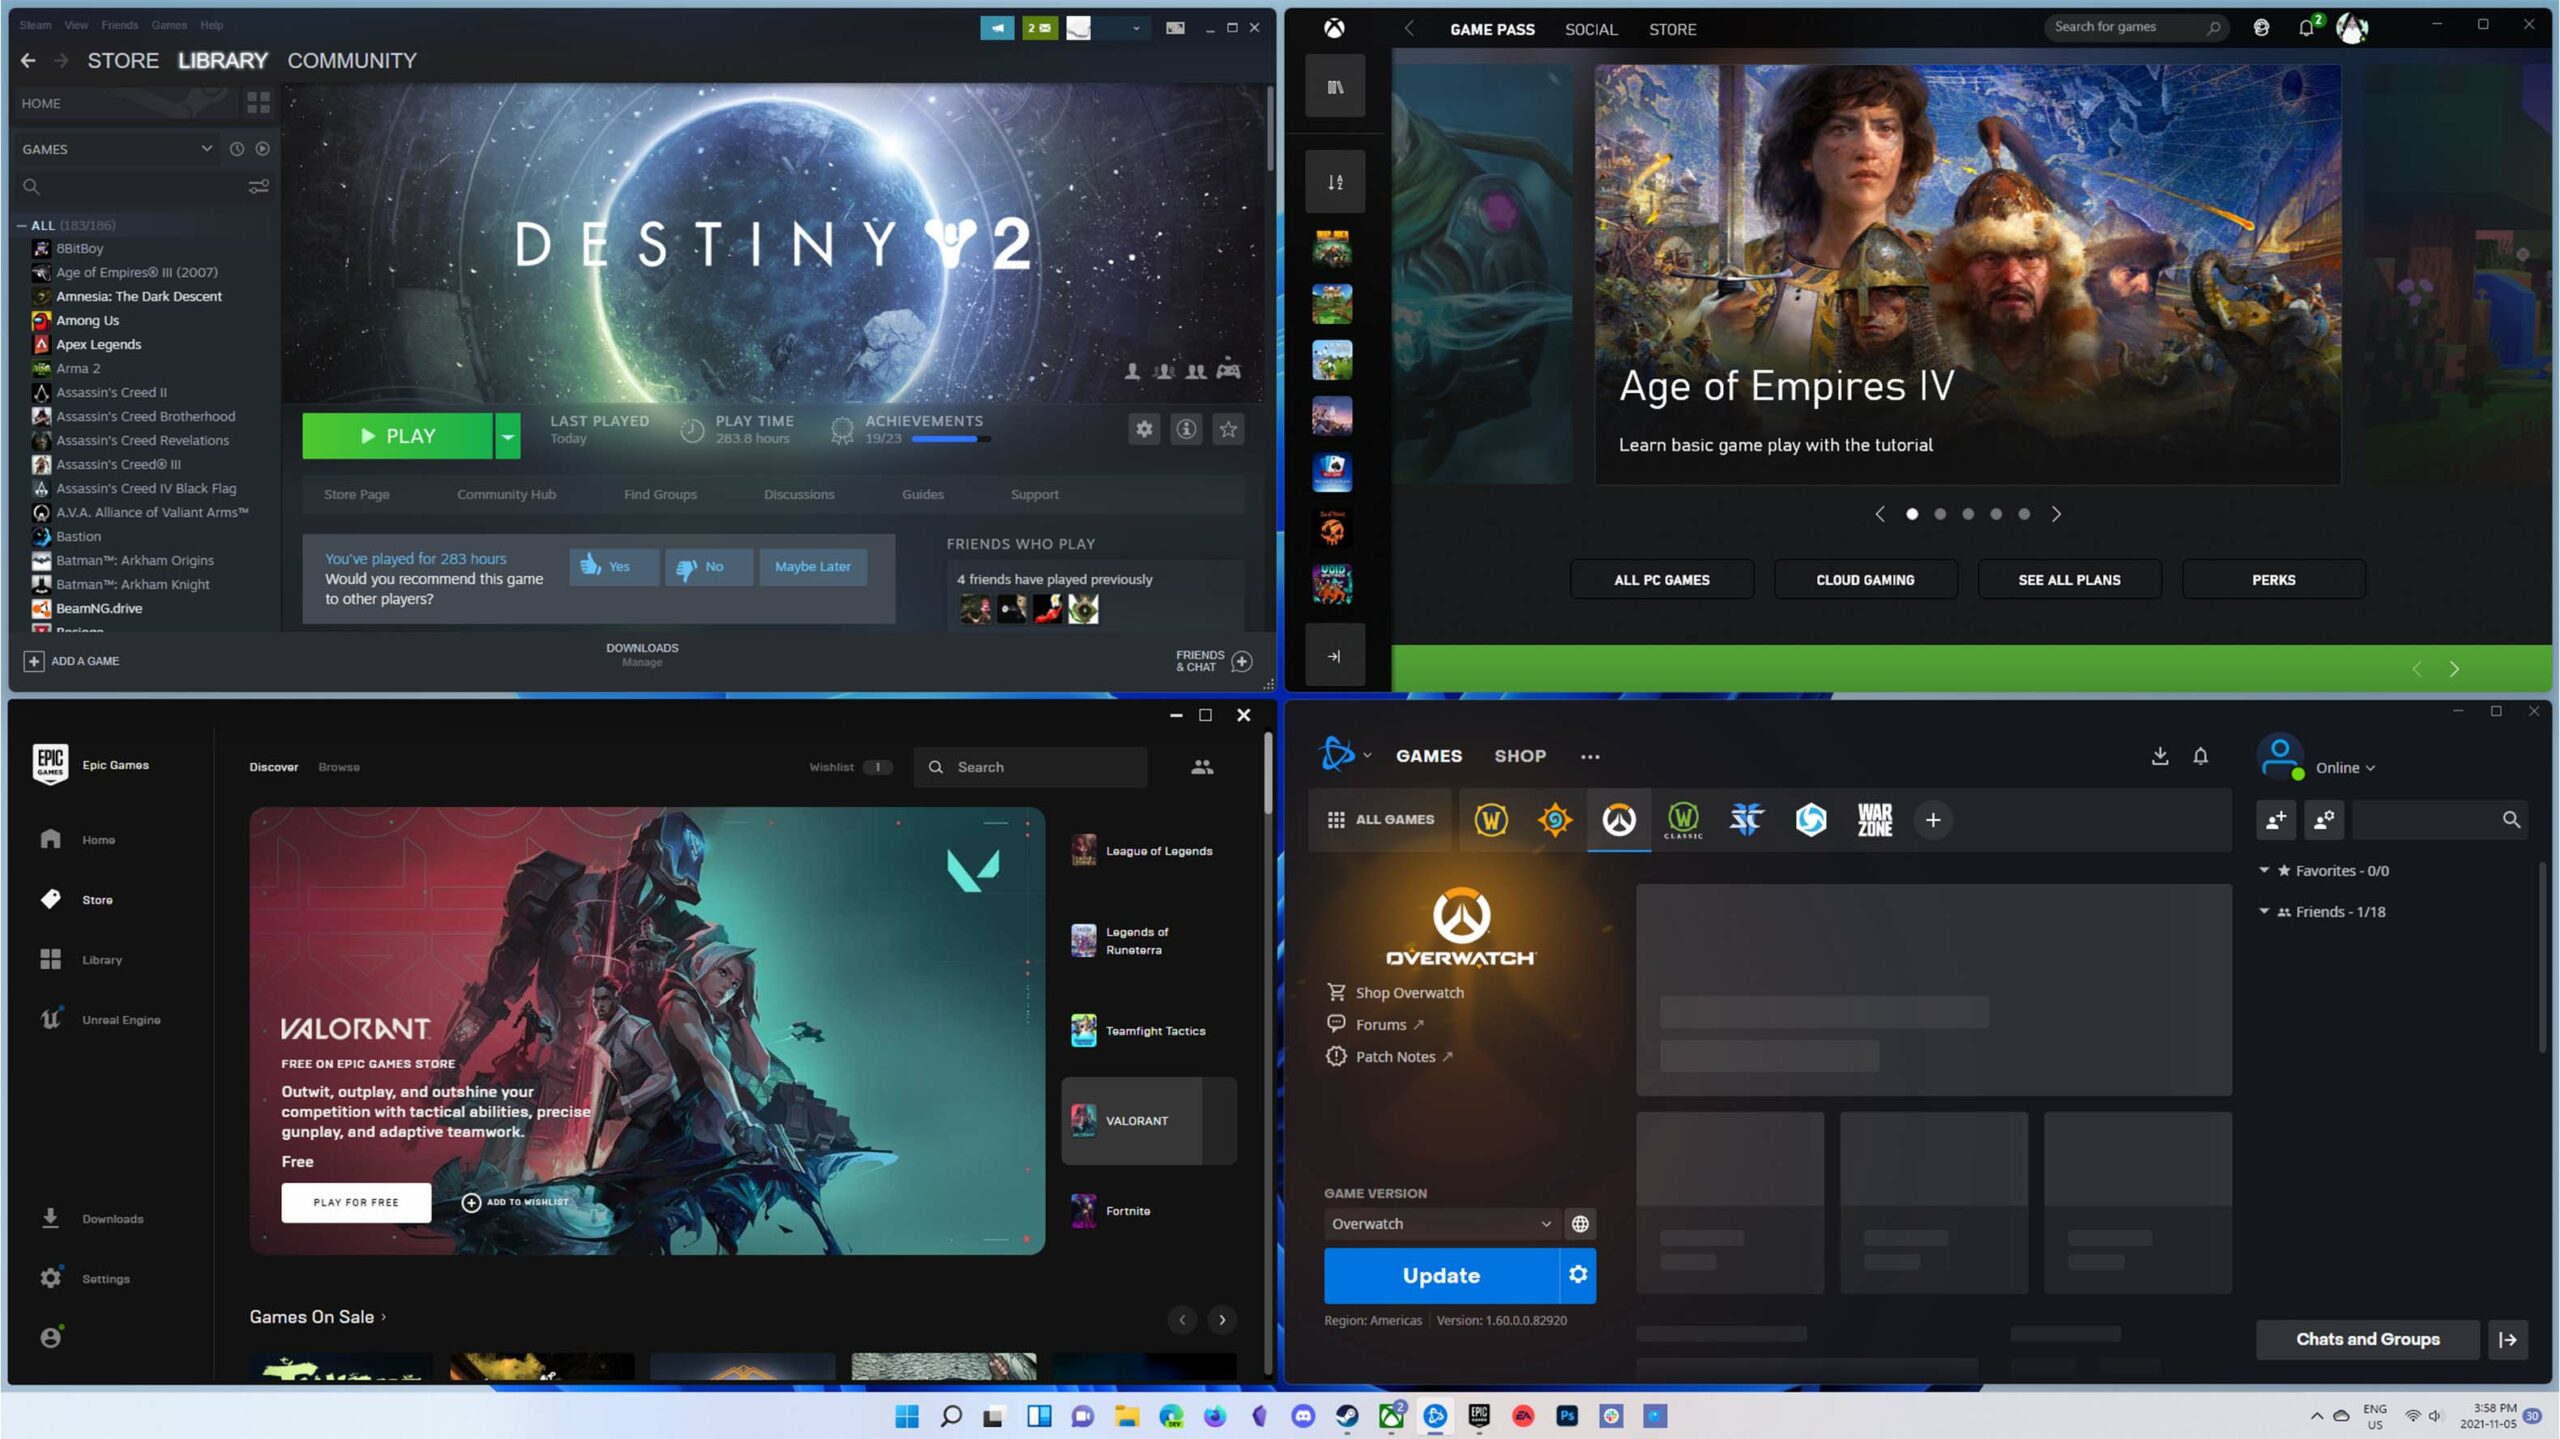The image size is (2560, 1439).
Task: Open Online status dropdown in Battle.net
Action: (2344, 768)
